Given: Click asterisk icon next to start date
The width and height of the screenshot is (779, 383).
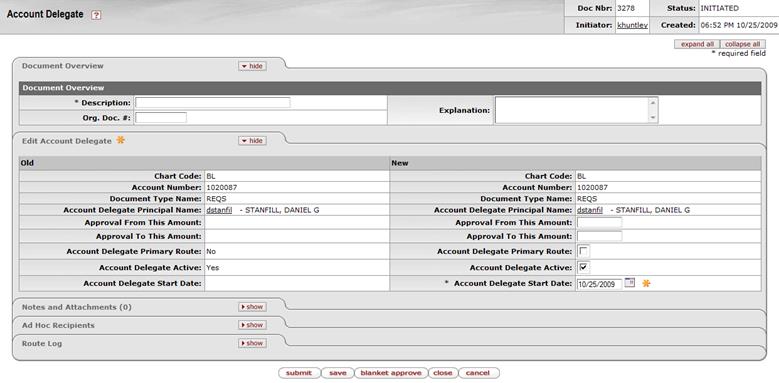Looking at the screenshot, I should (646, 283).
